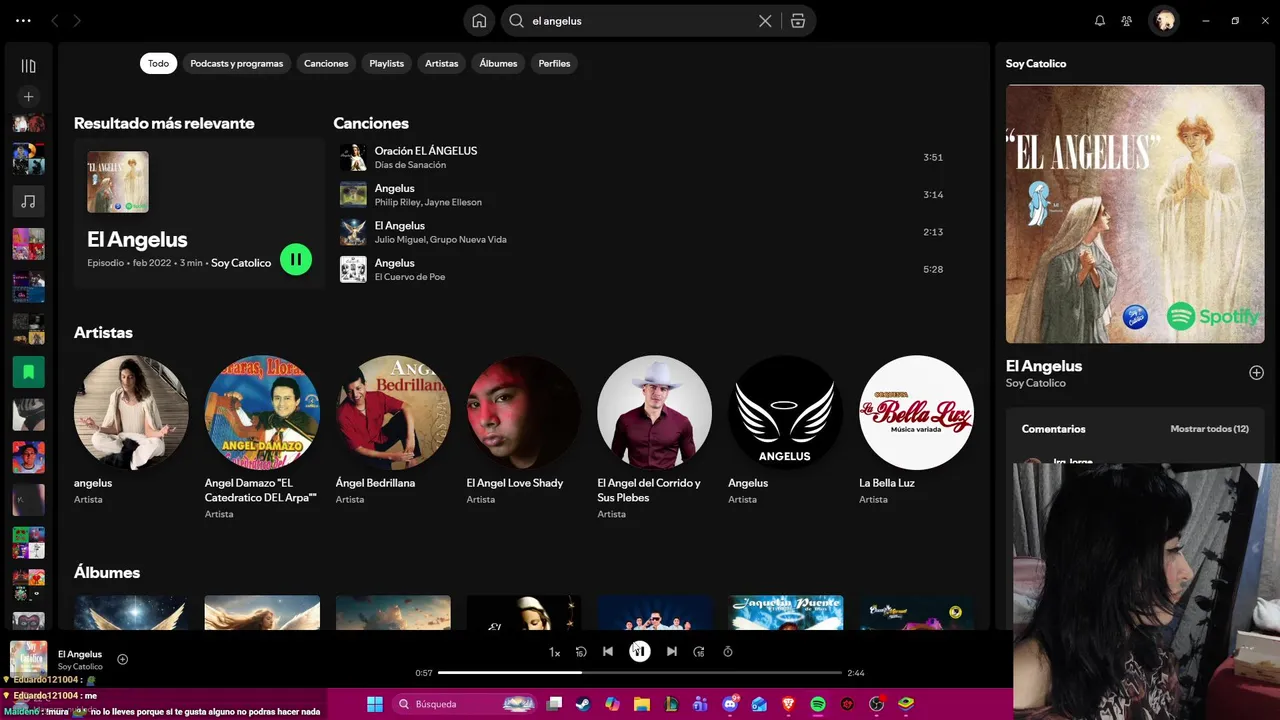Open artist angelus meditating photo

pyautogui.click(x=131, y=413)
